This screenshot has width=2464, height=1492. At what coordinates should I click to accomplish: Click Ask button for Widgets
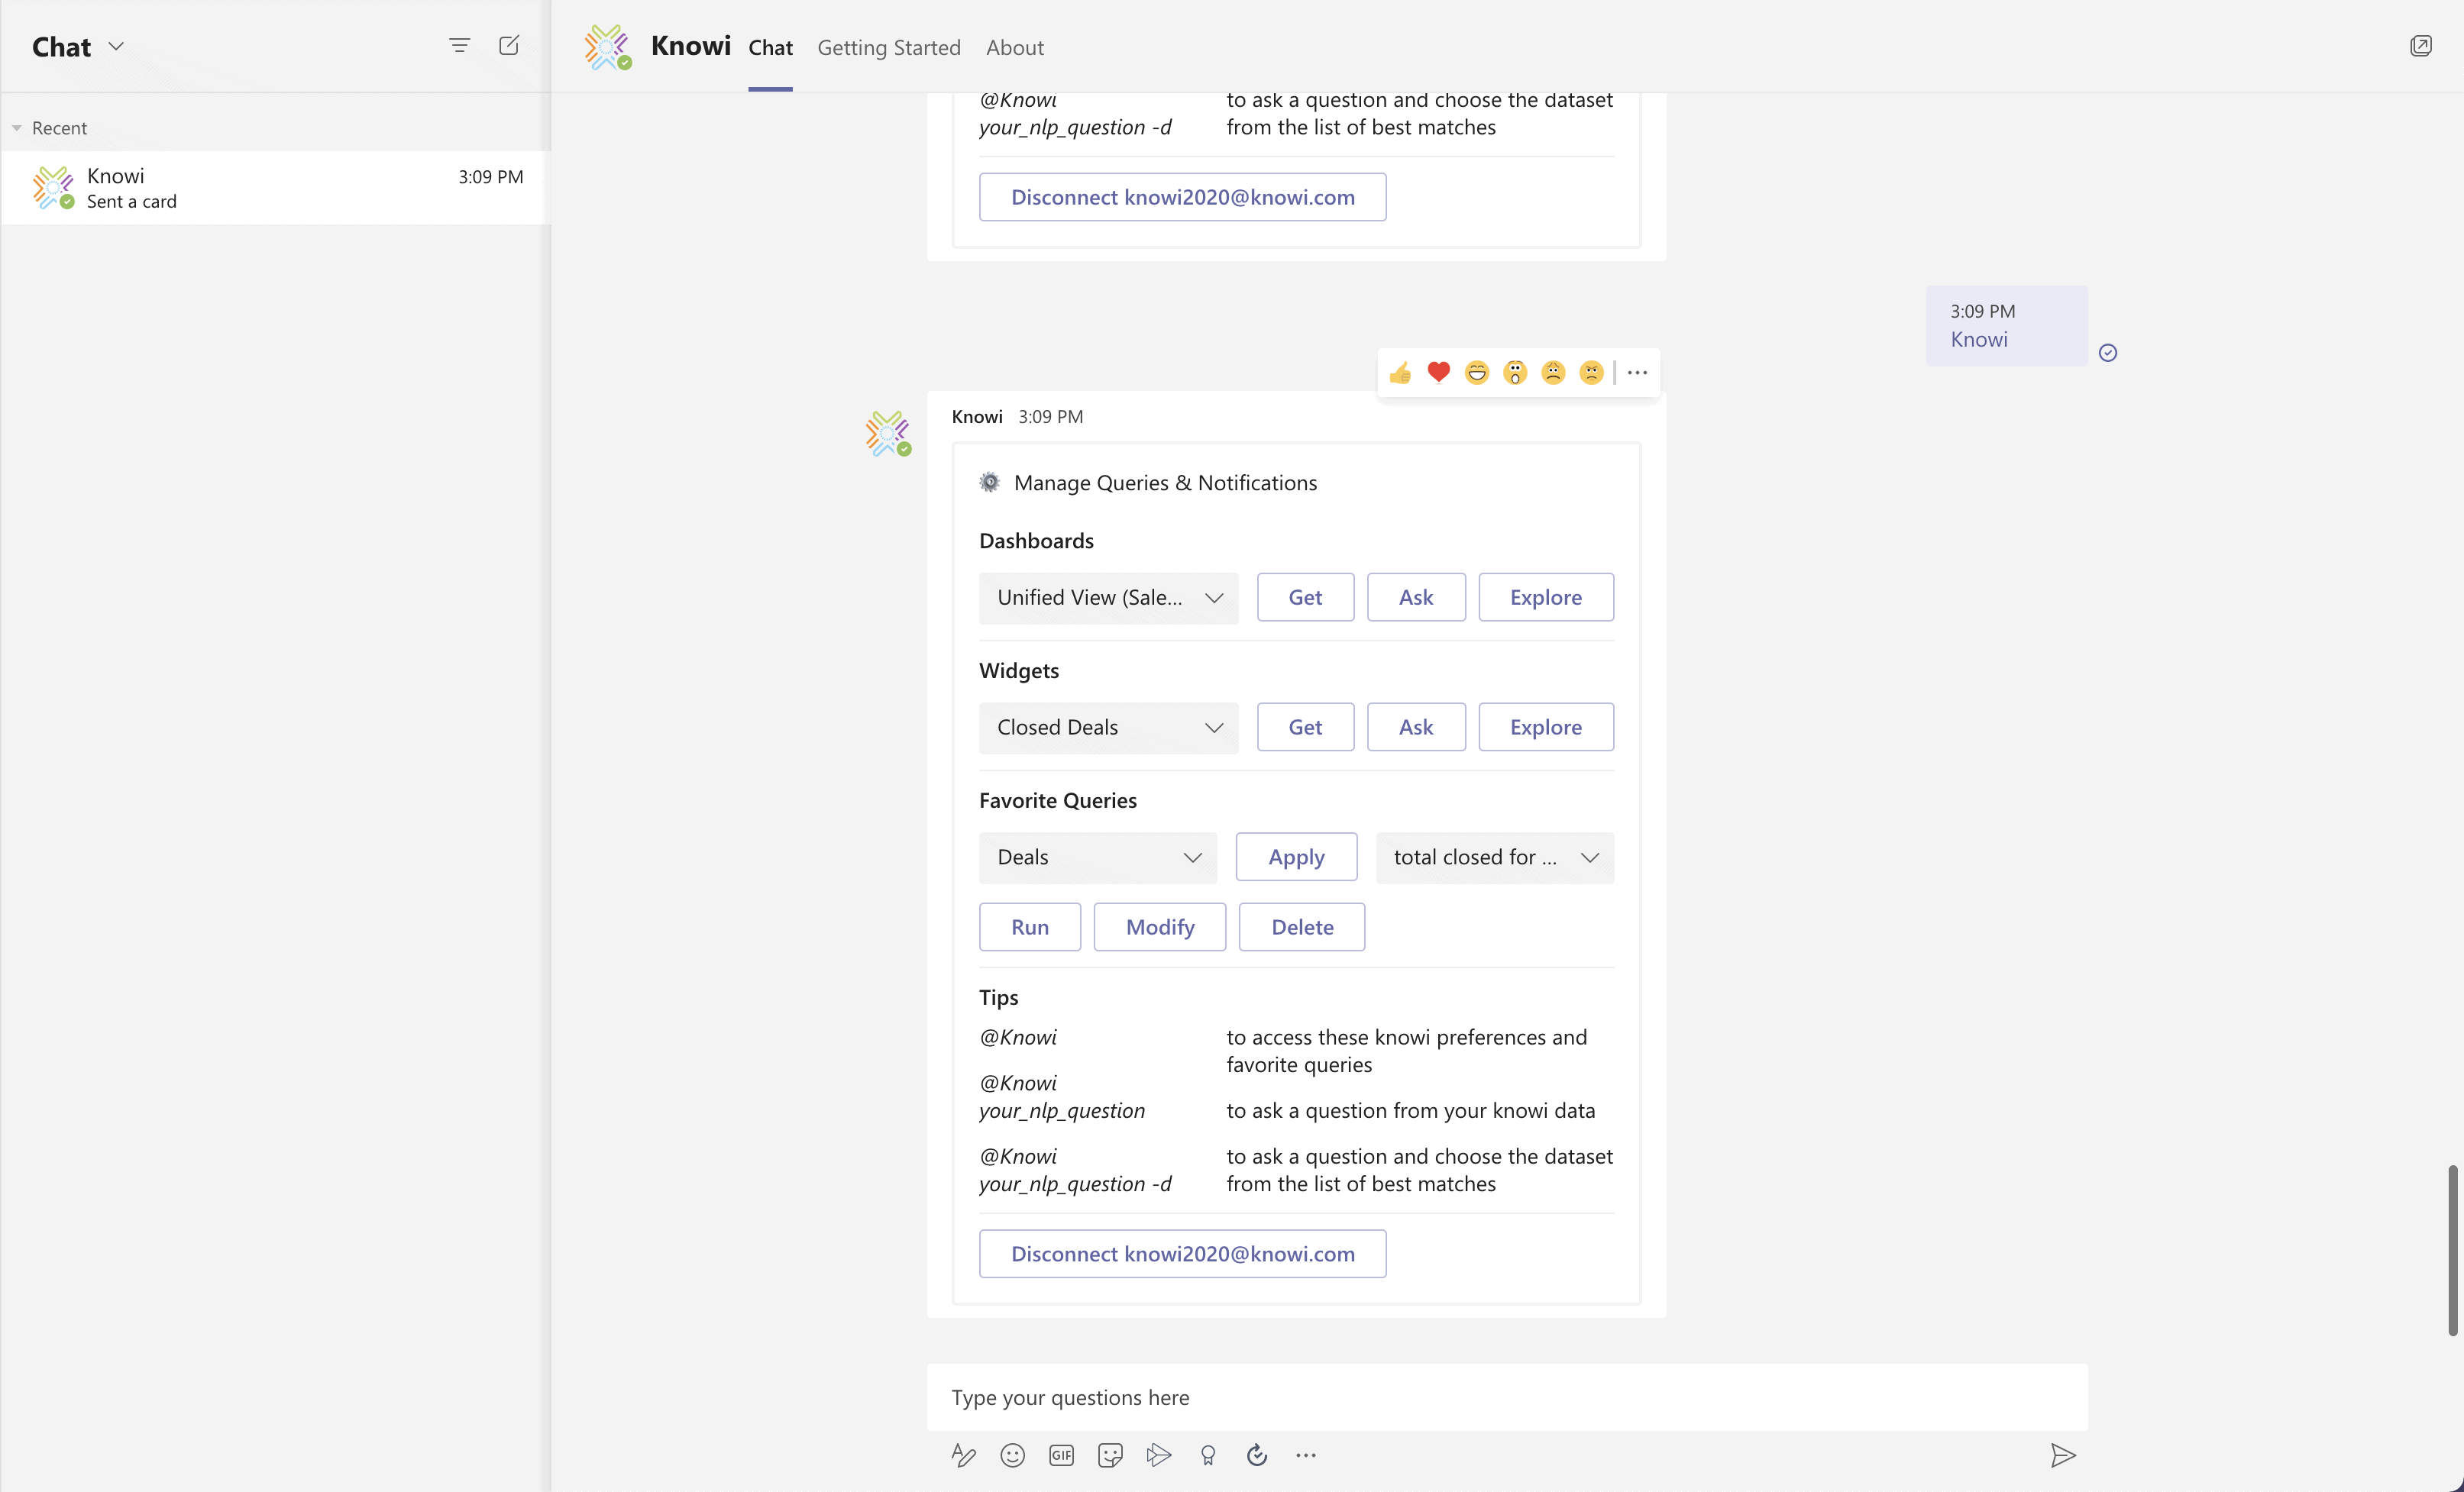pos(1416,727)
